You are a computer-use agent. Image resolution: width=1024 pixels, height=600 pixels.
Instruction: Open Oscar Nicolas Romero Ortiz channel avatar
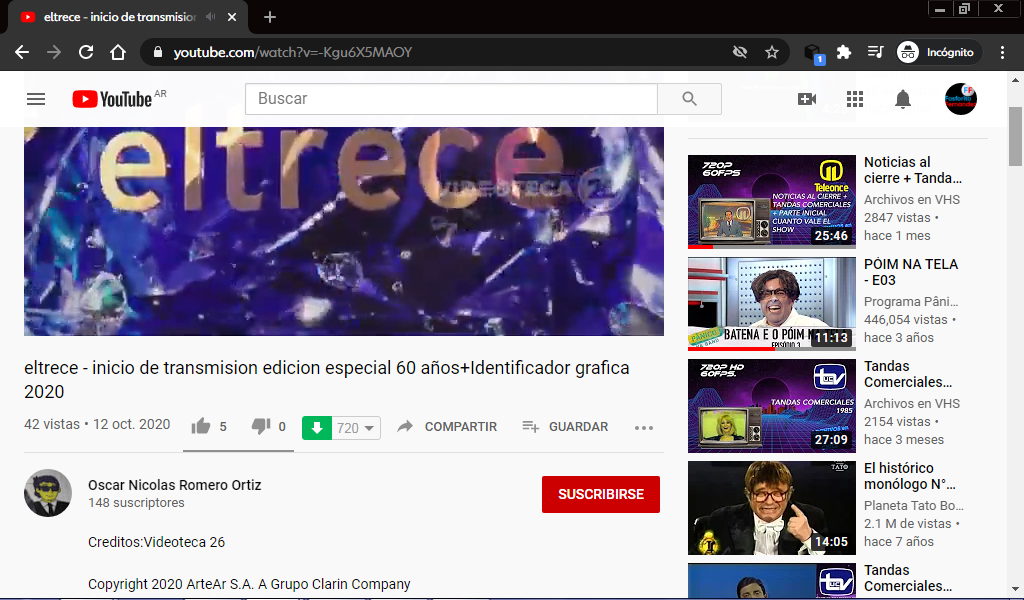48,493
